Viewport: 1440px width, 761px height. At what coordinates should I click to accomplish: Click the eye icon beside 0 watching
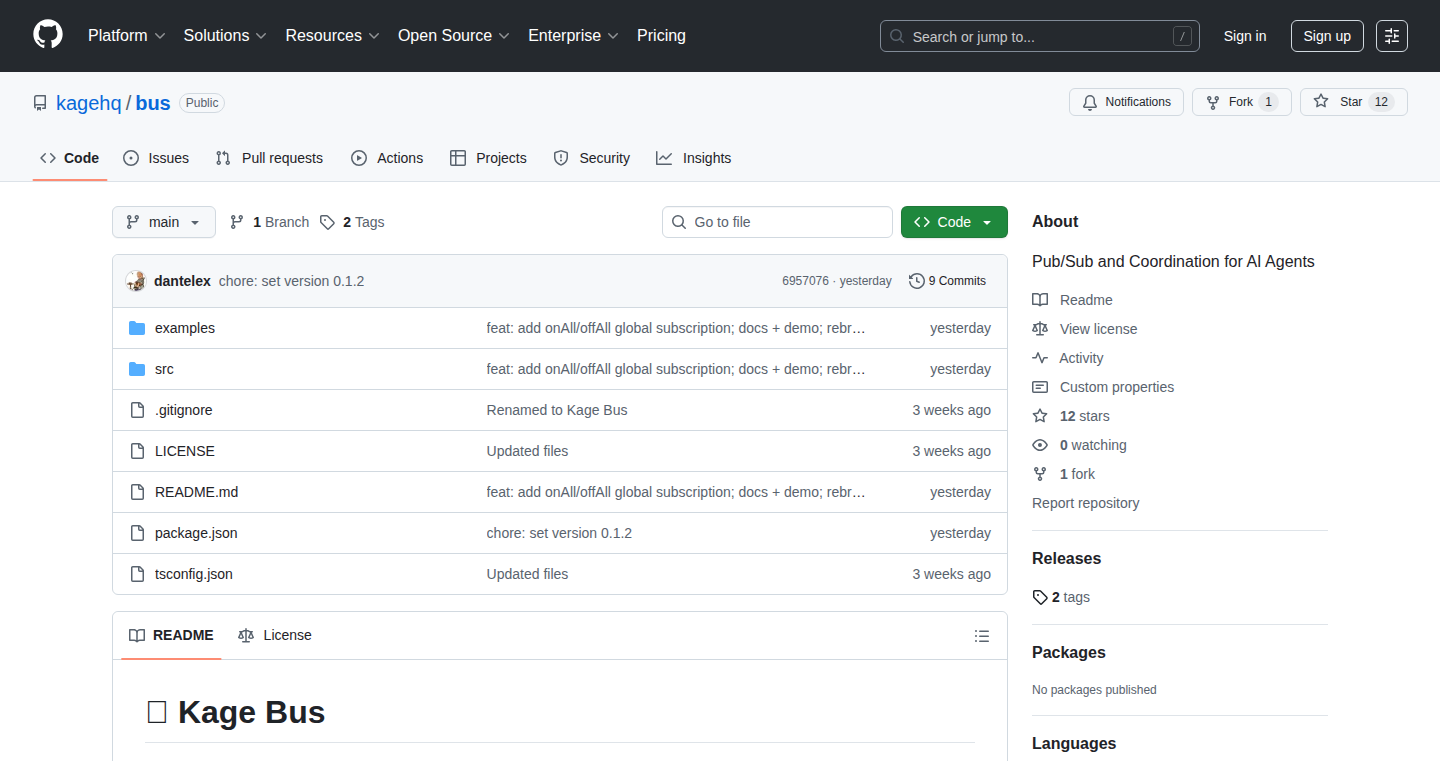(1040, 445)
